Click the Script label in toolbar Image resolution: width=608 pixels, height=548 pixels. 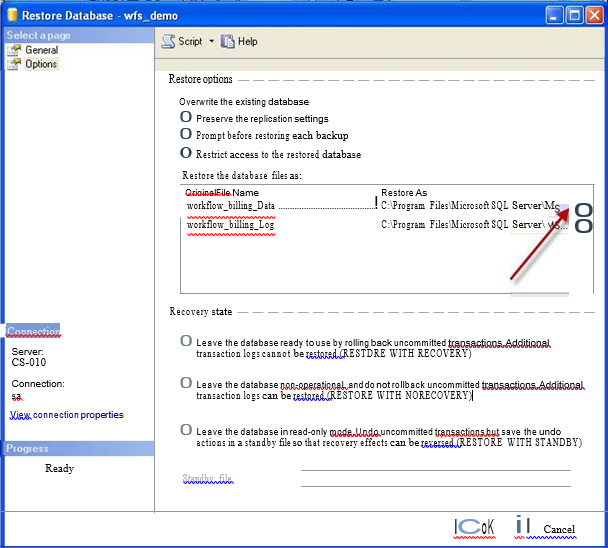click(x=190, y=41)
